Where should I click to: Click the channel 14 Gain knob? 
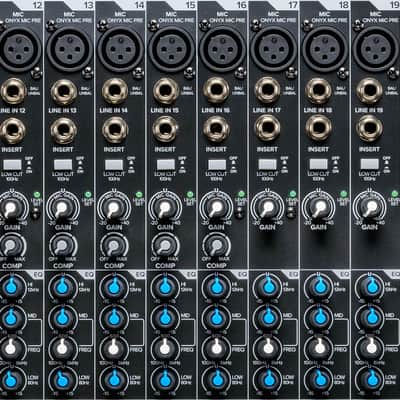114,209
